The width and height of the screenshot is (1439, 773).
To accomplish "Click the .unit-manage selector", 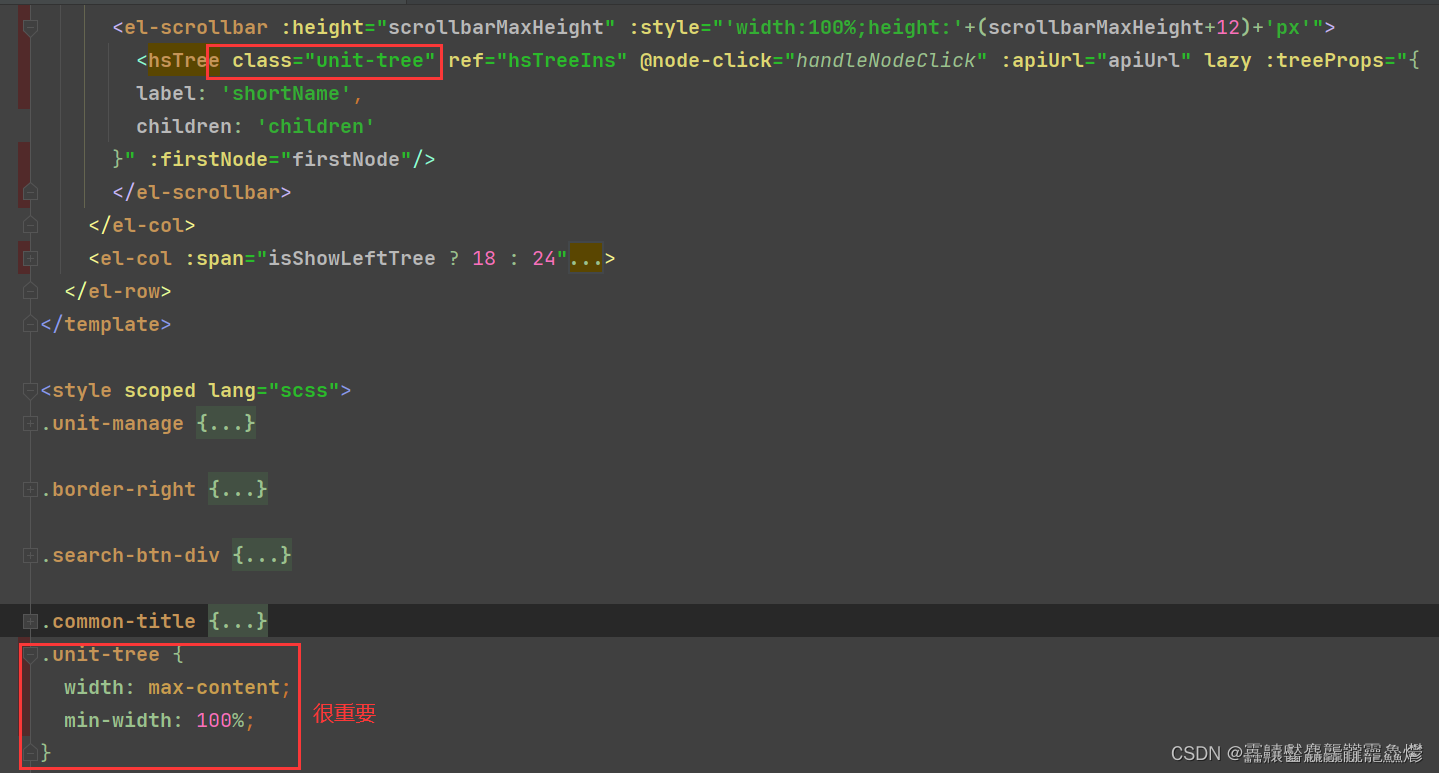I will (x=112, y=423).
